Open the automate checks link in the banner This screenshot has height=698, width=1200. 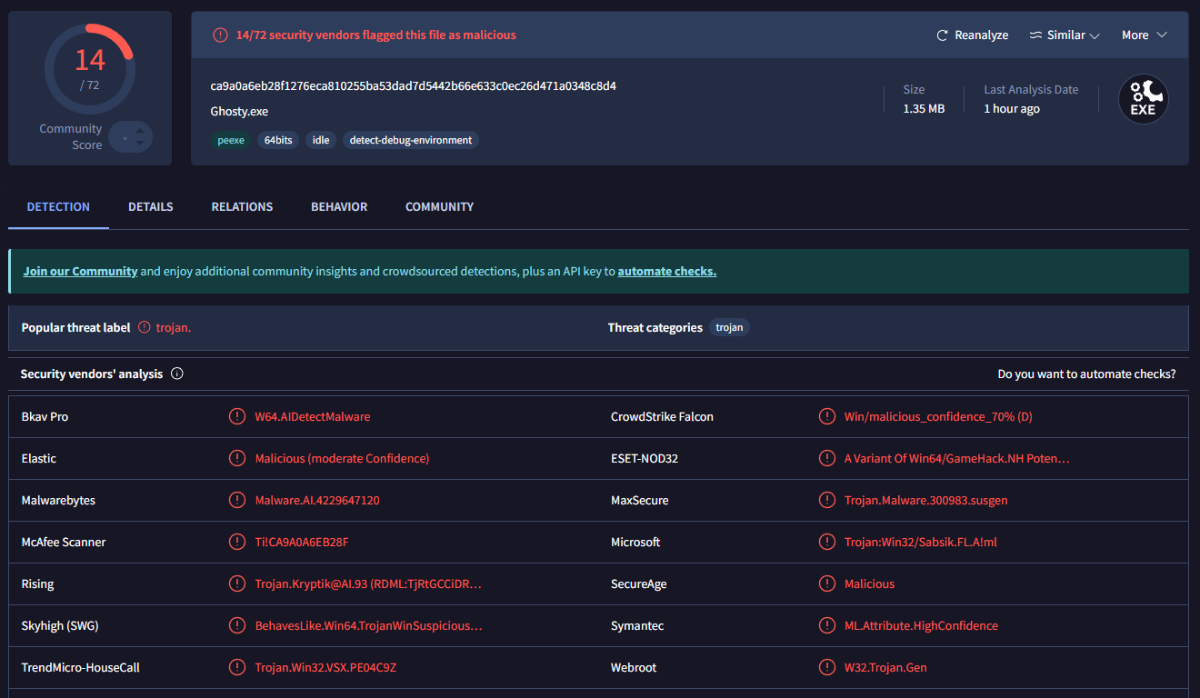[x=667, y=271]
